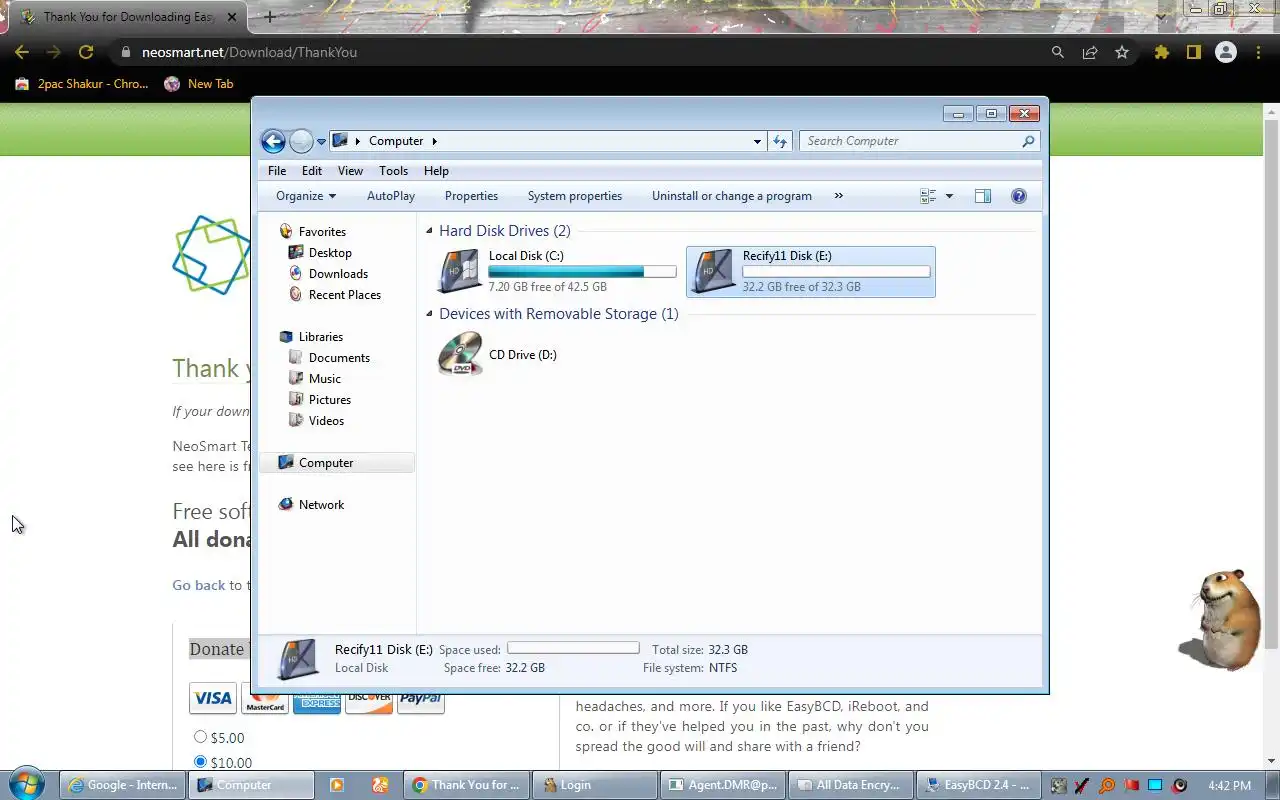Select Favorites in the navigation pane

tap(322, 232)
